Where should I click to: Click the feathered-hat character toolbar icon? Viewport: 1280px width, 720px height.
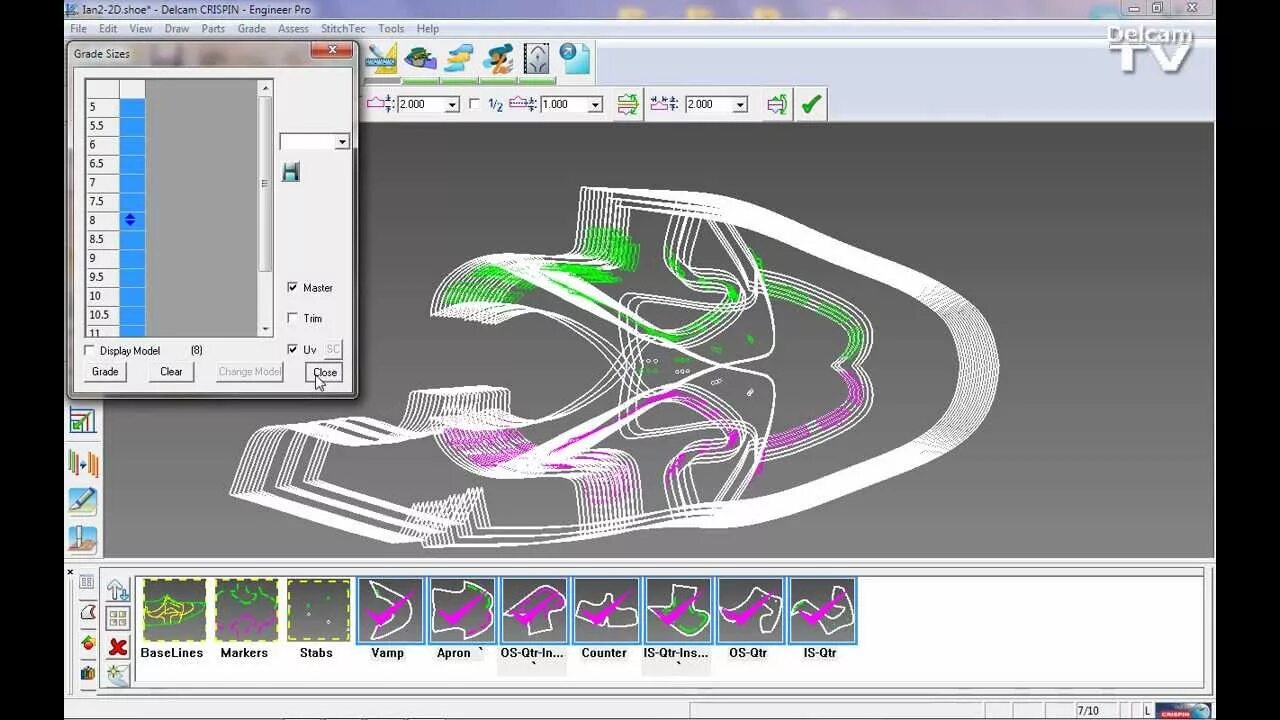coord(498,58)
